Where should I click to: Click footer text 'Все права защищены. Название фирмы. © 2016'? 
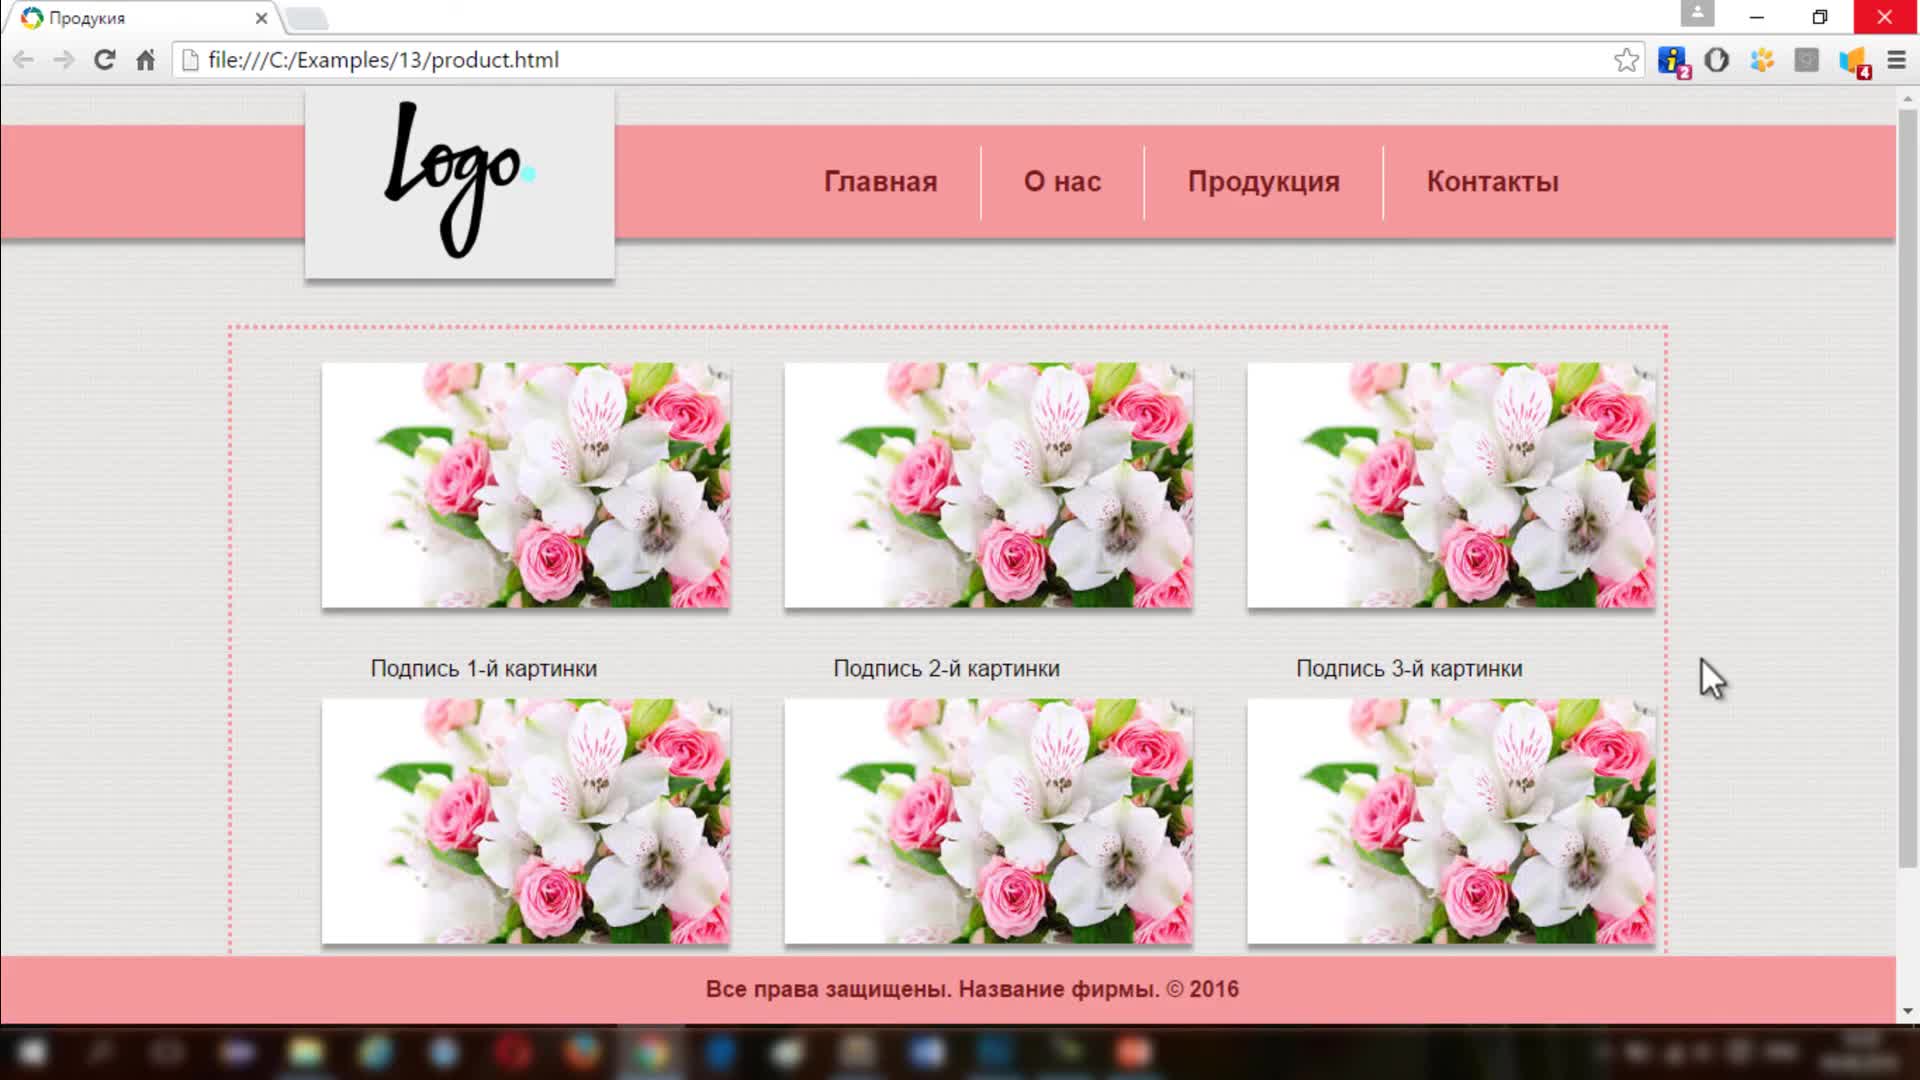972,989
